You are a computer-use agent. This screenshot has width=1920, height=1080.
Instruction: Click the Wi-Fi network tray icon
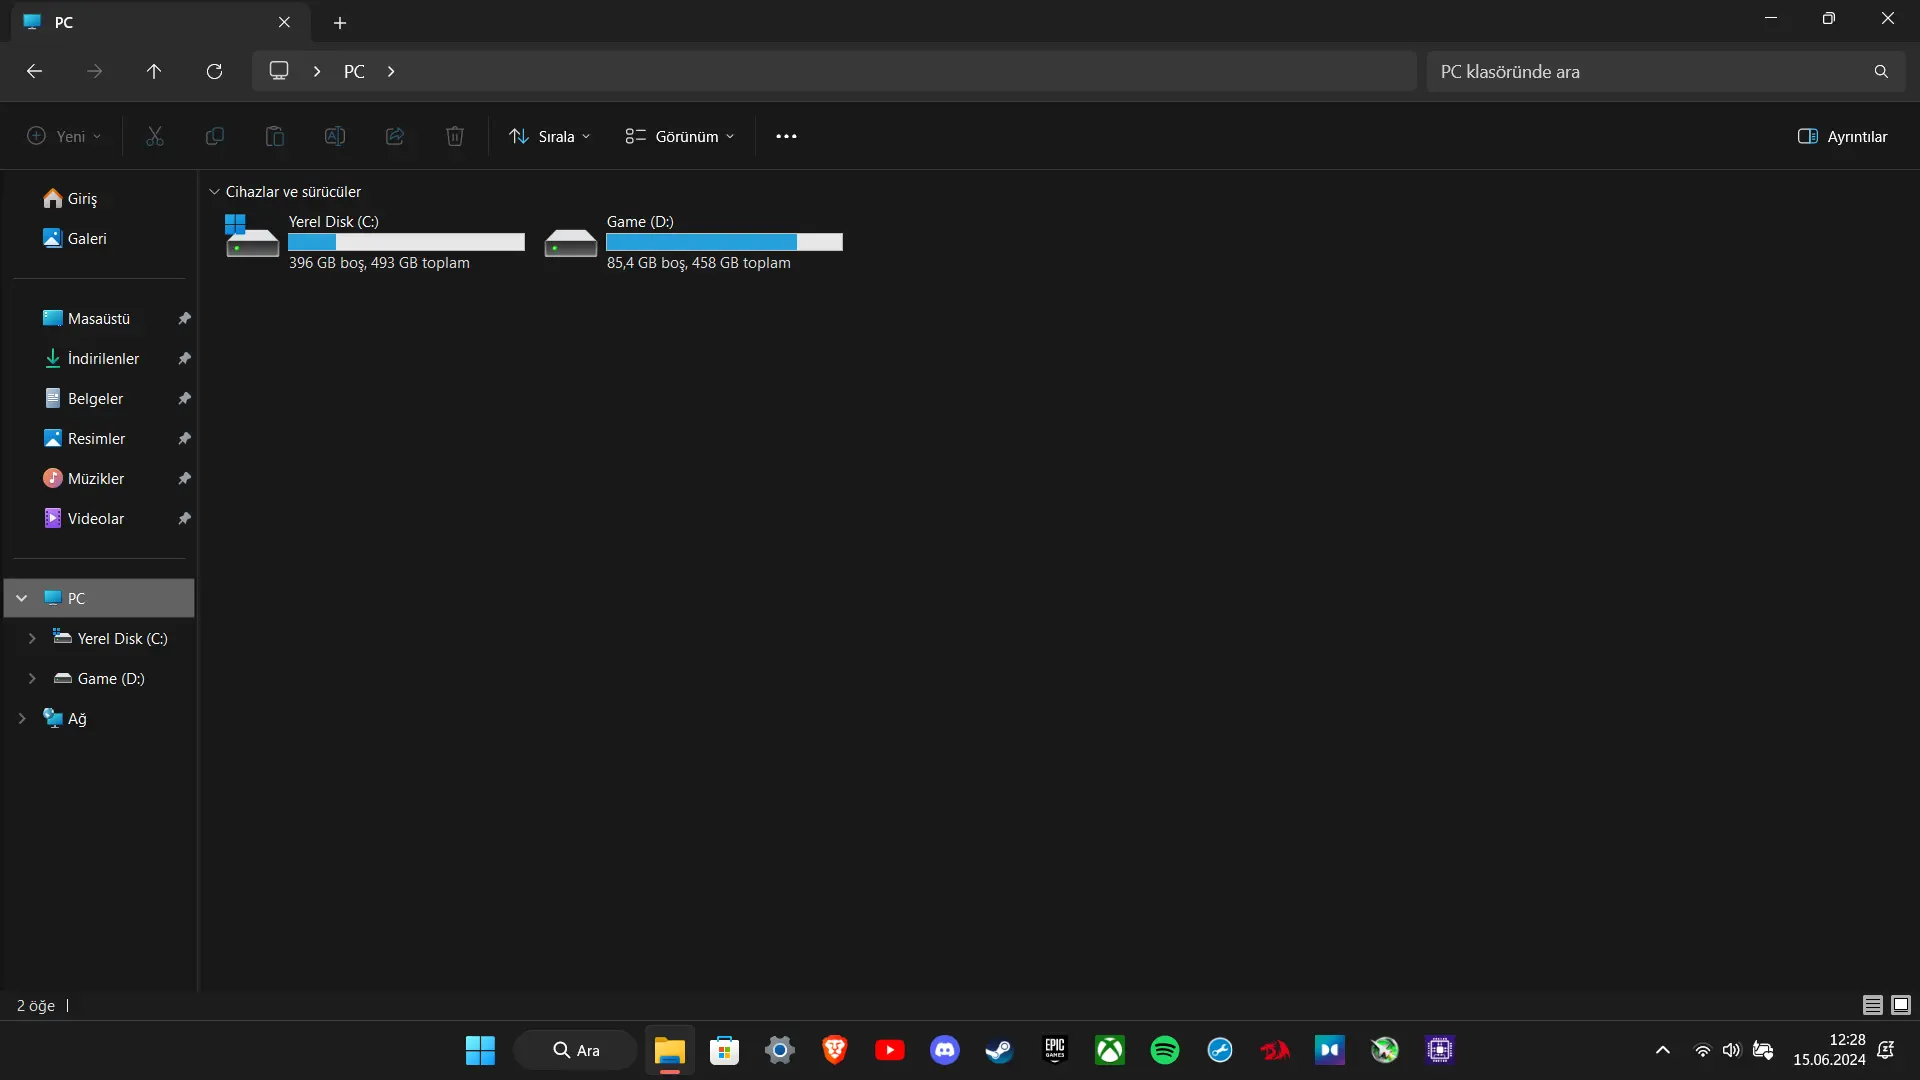point(1702,1050)
